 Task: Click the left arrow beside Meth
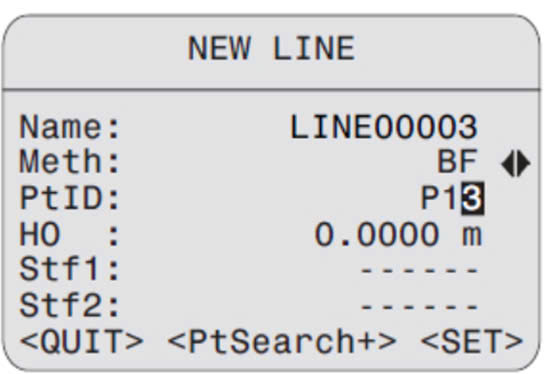[x=508, y=164]
